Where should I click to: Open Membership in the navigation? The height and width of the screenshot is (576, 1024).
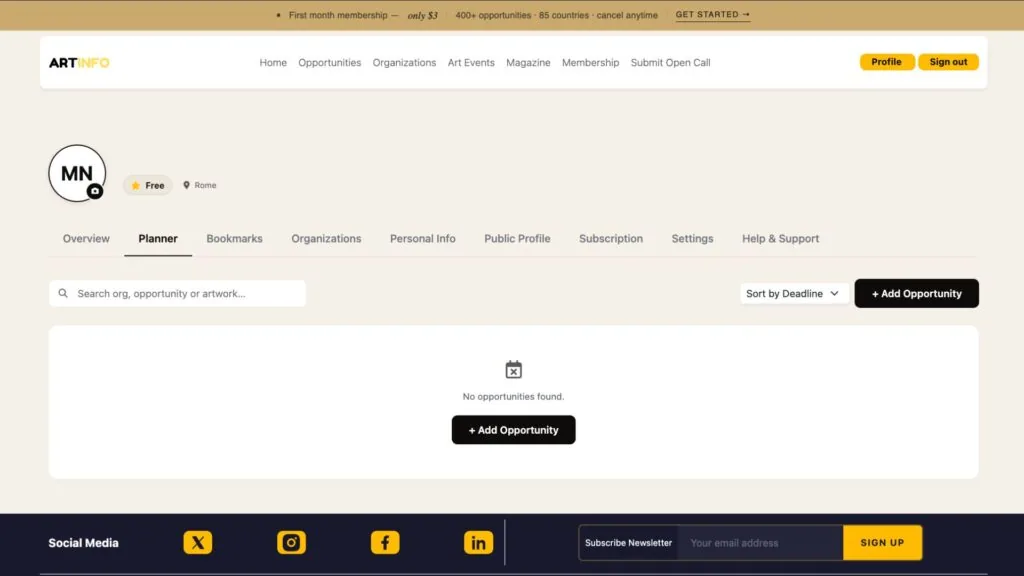(x=590, y=63)
